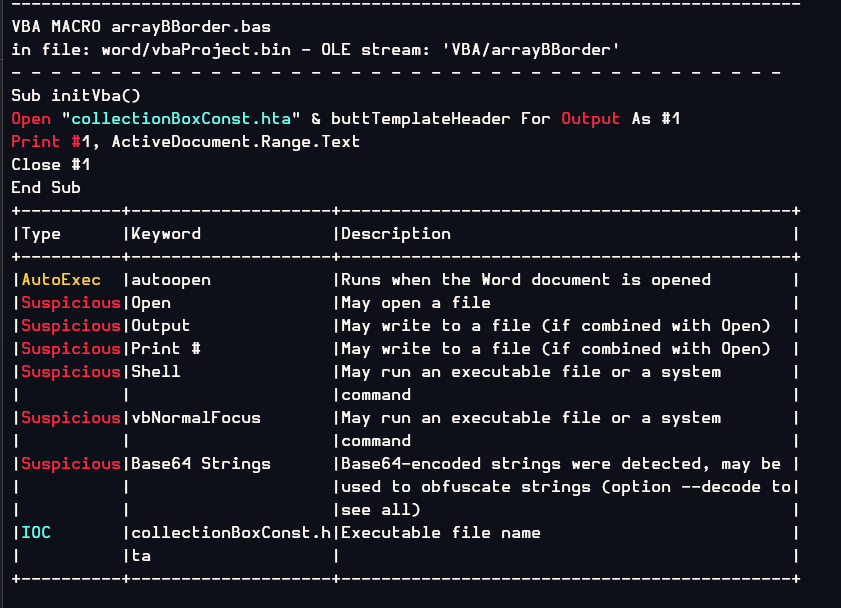Click the Keyword column header
Screen dimensions: 841x608
tap(166, 234)
